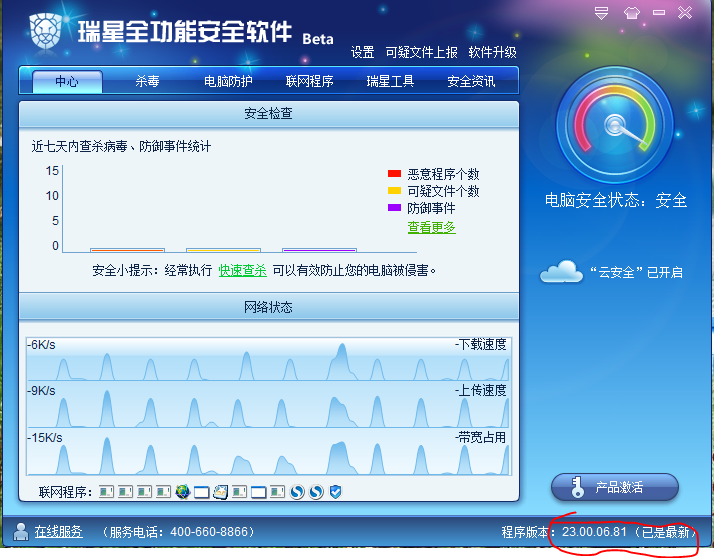
Task: Open the 电脑防护 tab
Action: point(228,82)
